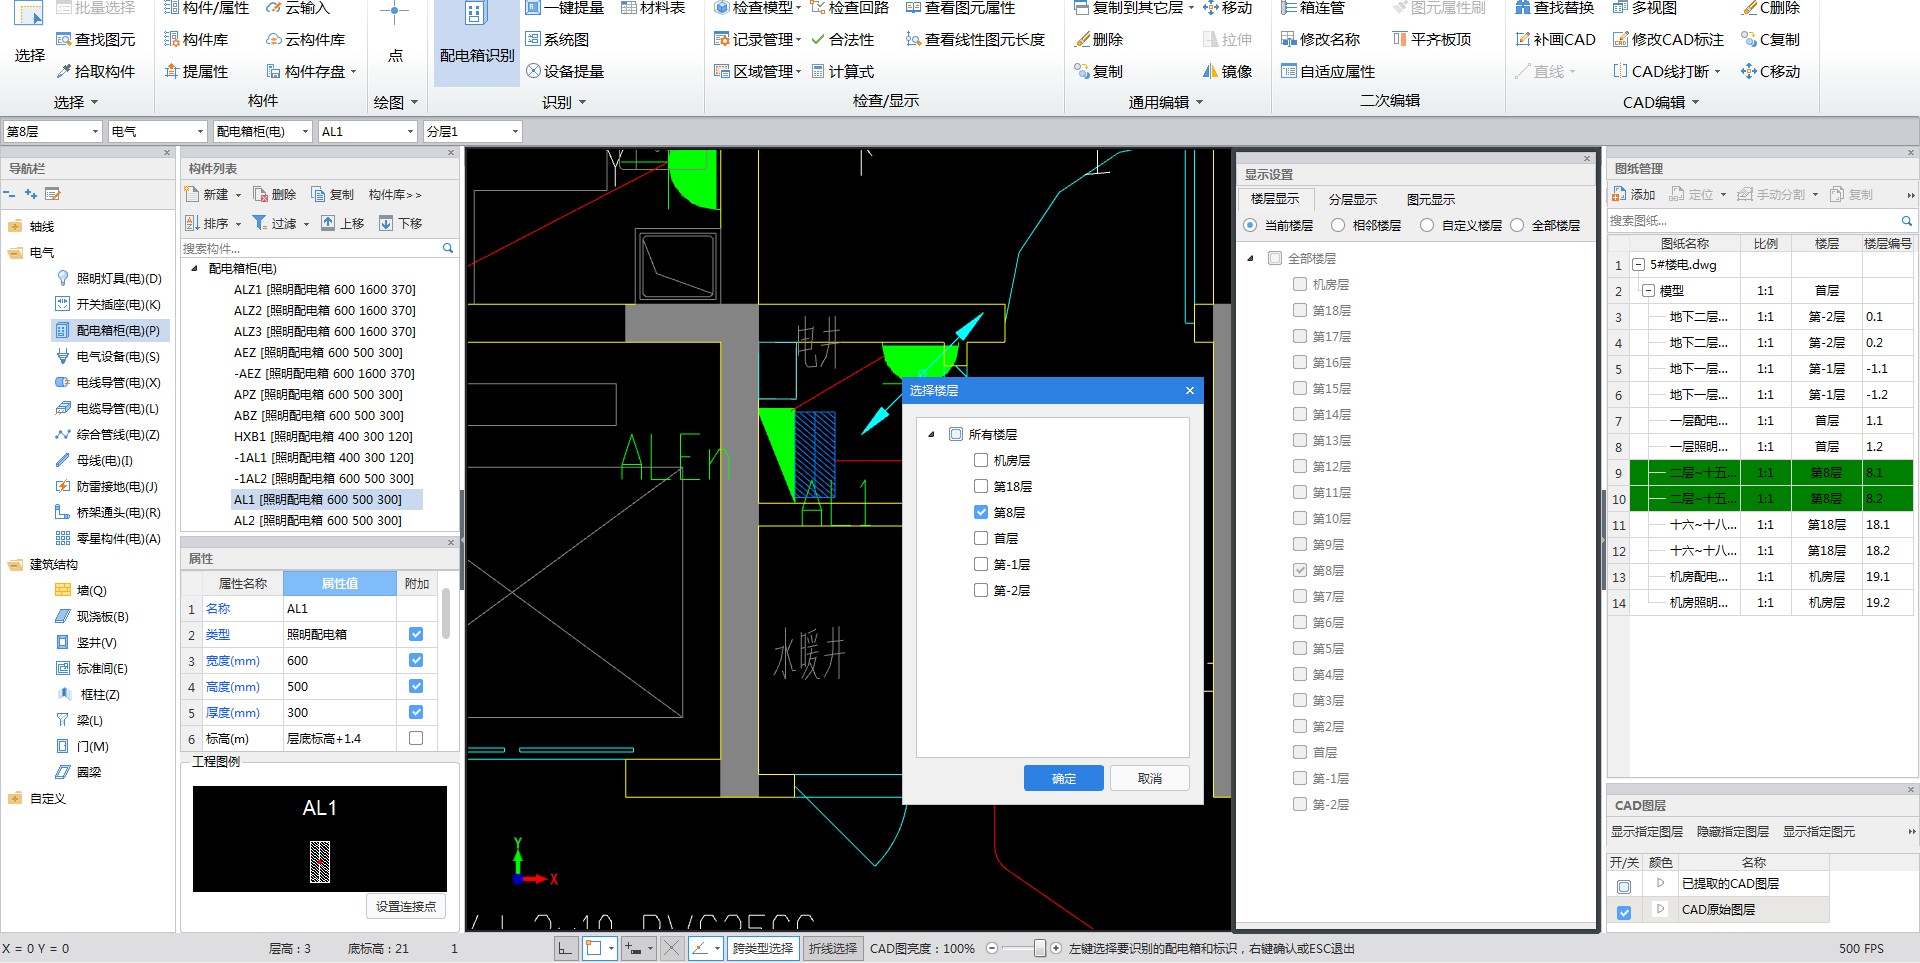The image size is (1920, 963).
Task: Open 修改CAD标注 tool
Action: tap(1668, 39)
